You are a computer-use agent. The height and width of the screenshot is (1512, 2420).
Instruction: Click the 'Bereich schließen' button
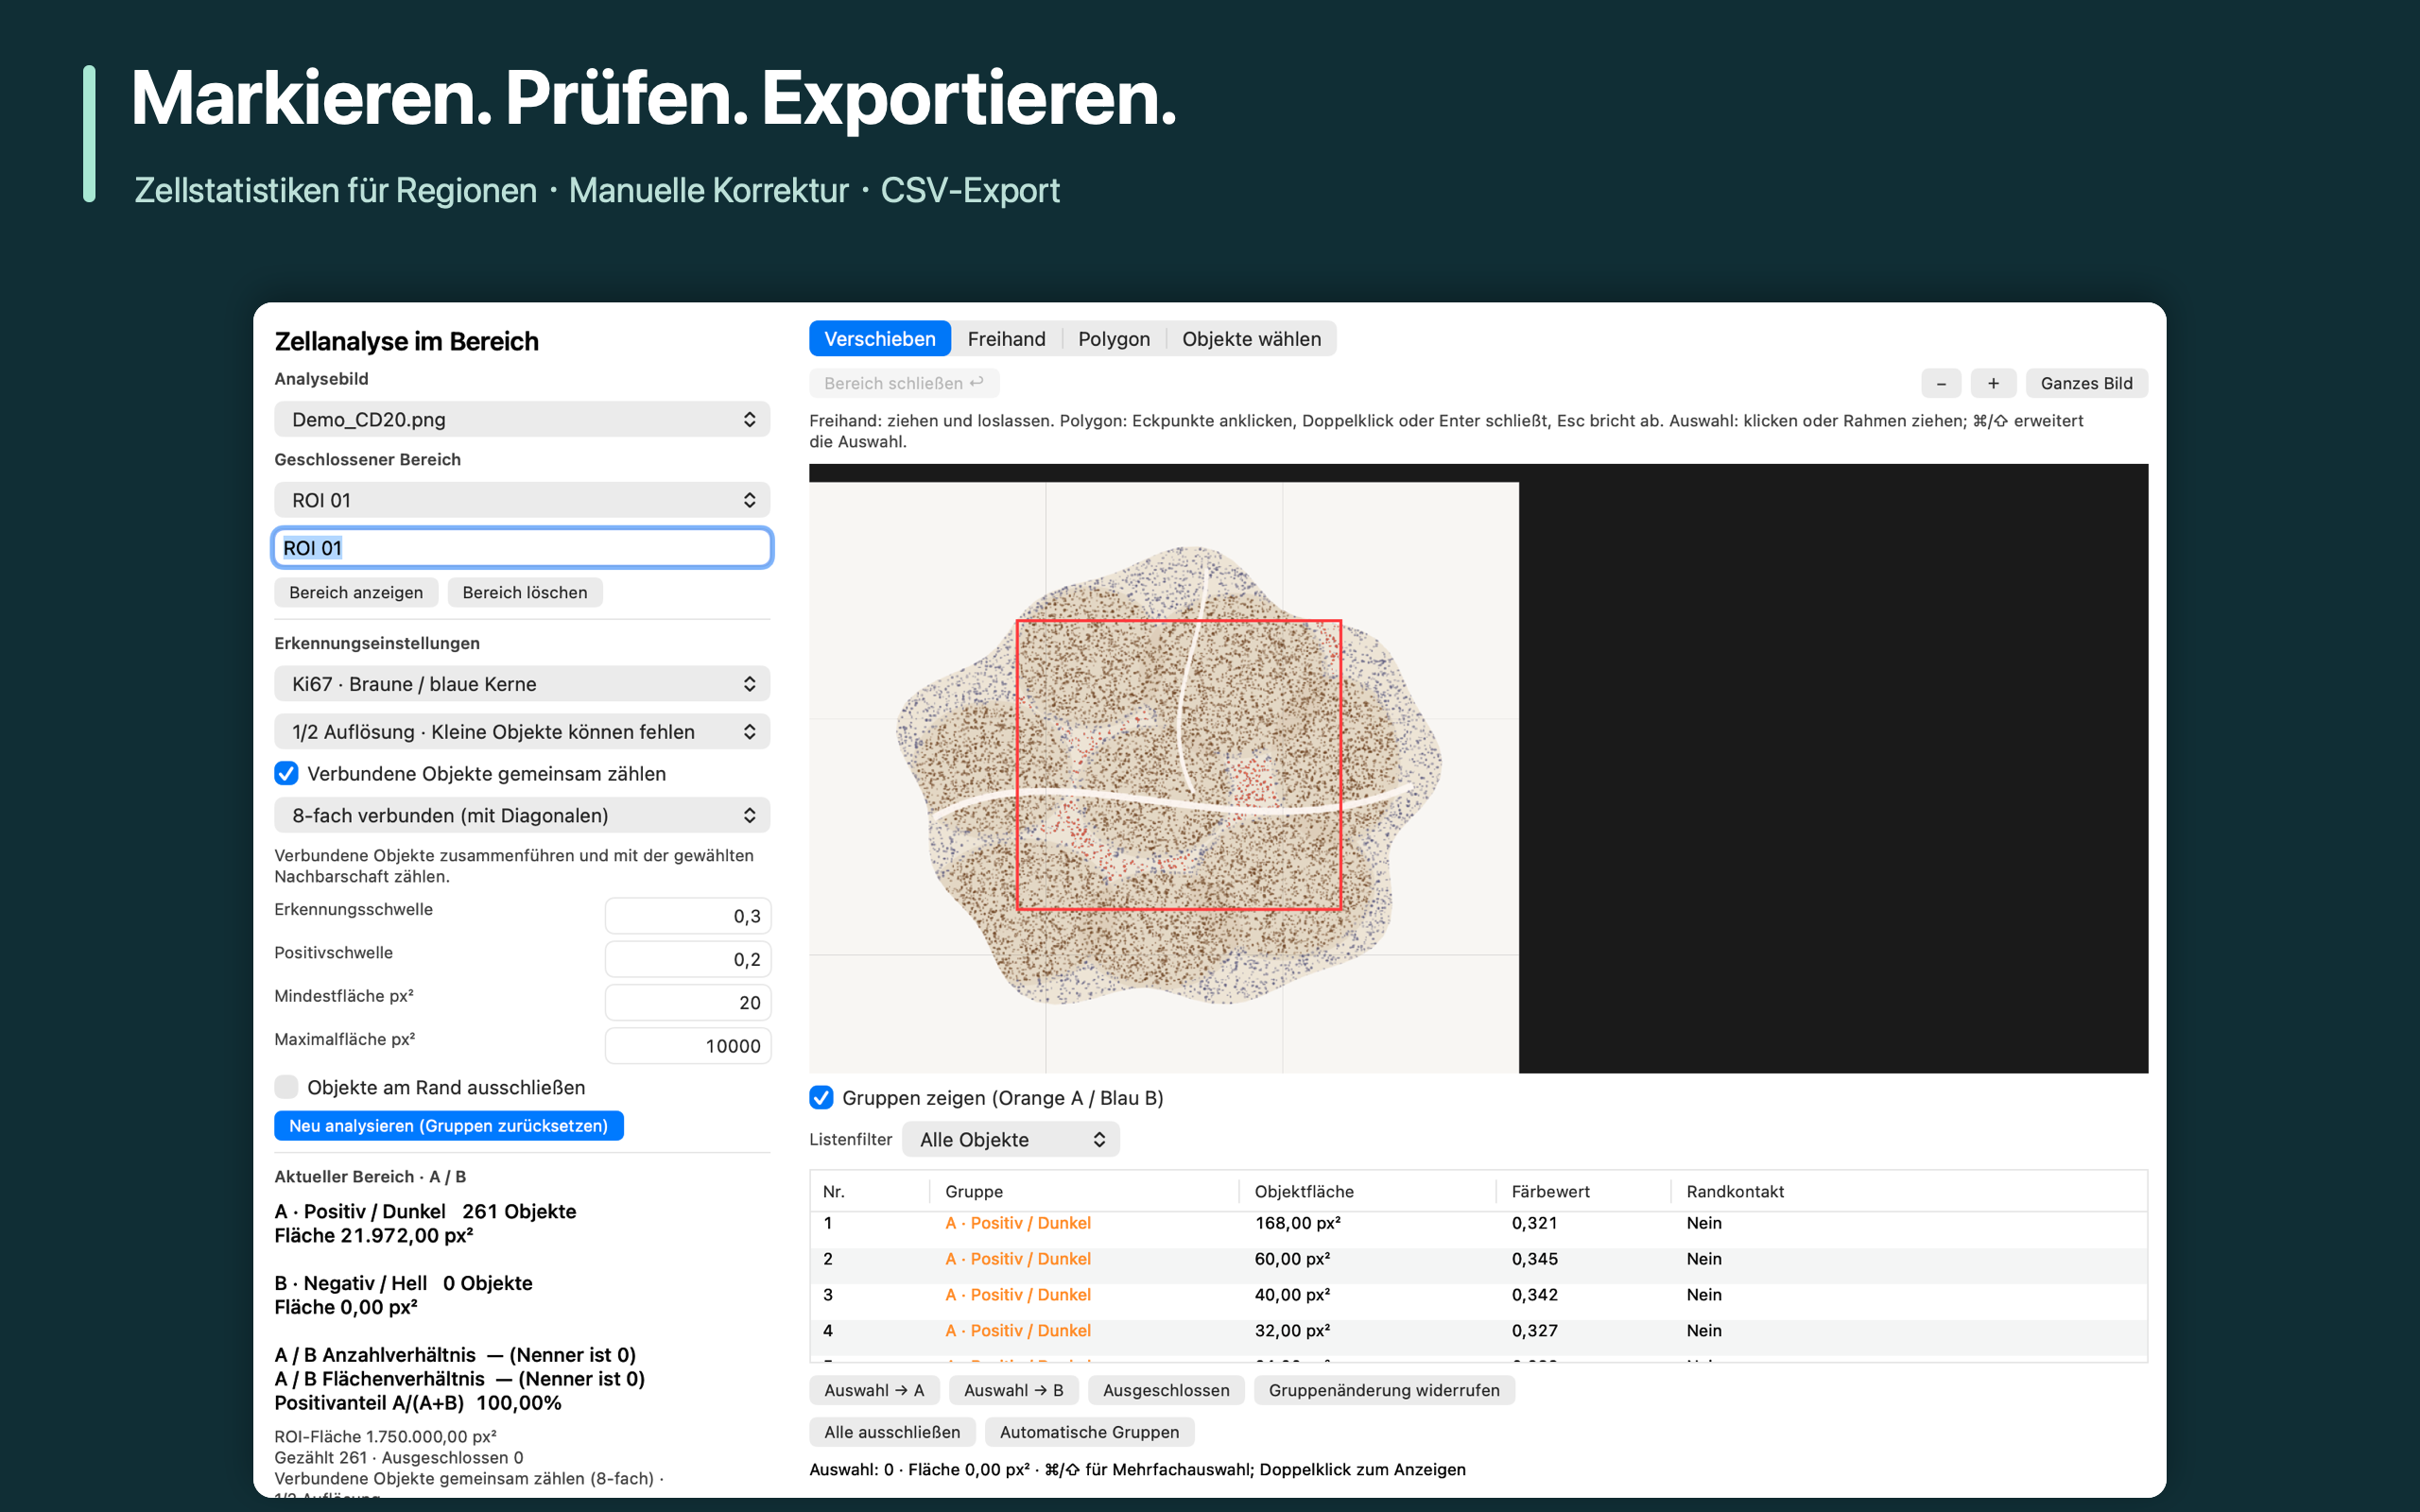click(904, 383)
